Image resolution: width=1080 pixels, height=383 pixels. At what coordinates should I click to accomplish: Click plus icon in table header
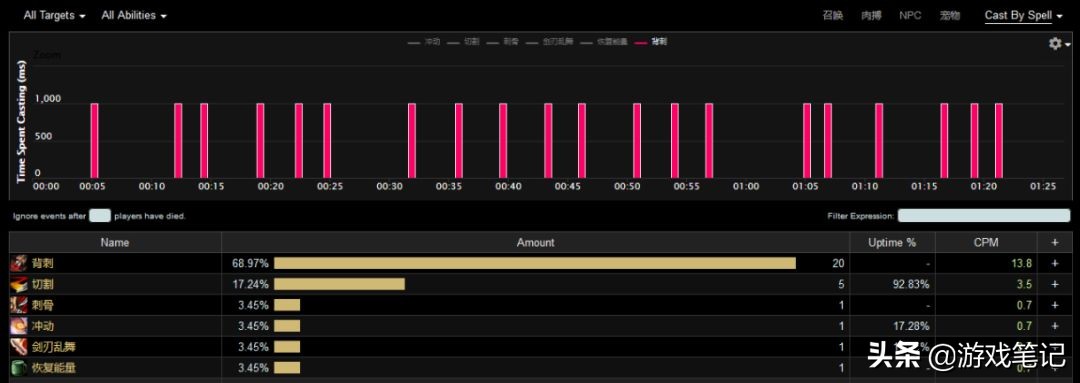point(1054,242)
